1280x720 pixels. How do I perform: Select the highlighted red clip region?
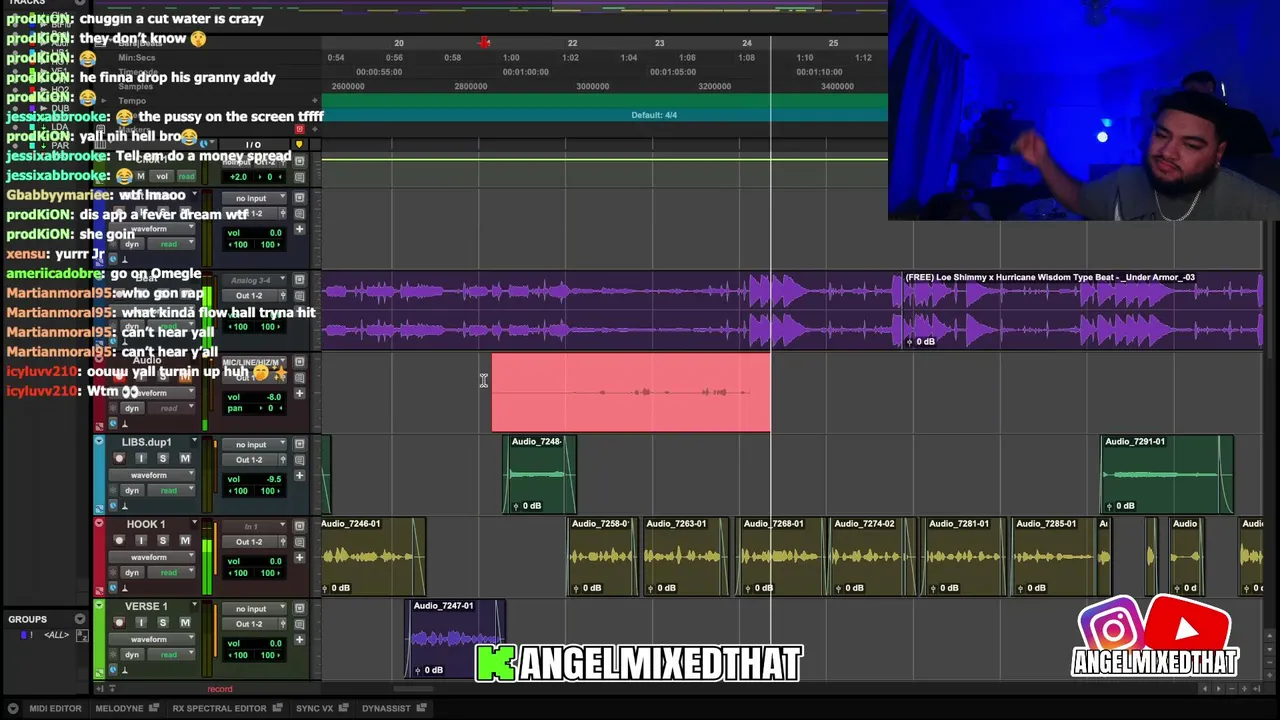(631, 392)
